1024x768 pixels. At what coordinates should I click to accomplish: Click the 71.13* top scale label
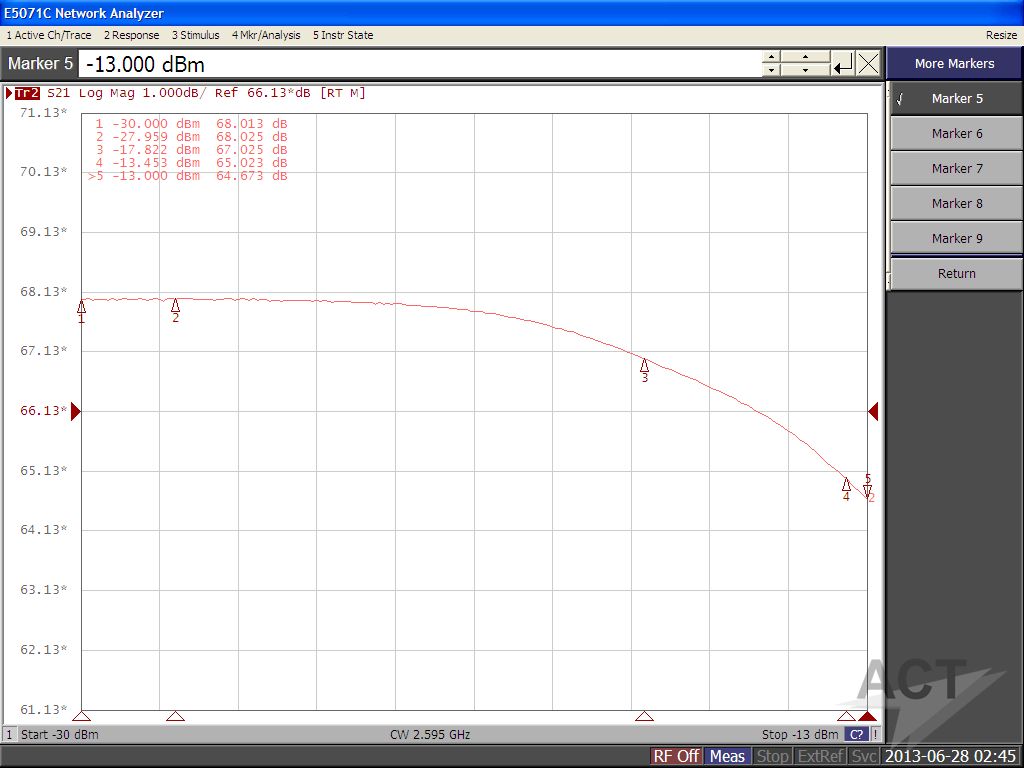click(43, 112)
